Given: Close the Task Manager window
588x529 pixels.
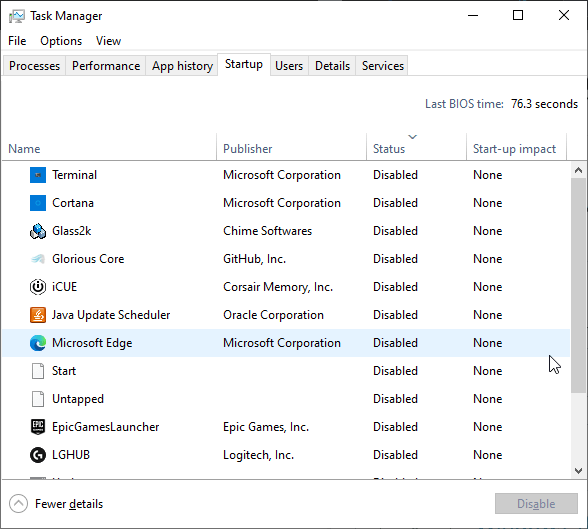Looking at the screenshot, I should pos(564,16).
